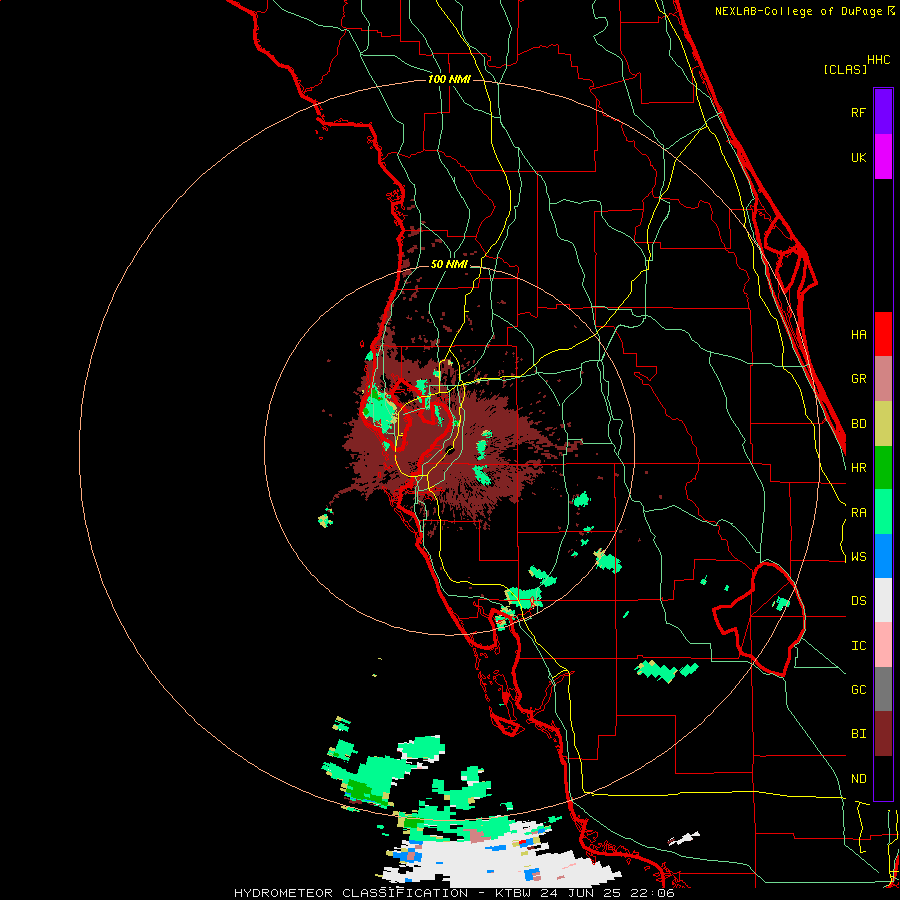Click the BD yellow legend color block
Image resolution: width=900 pixels, height=900 pixels.
tap(883, 424)
